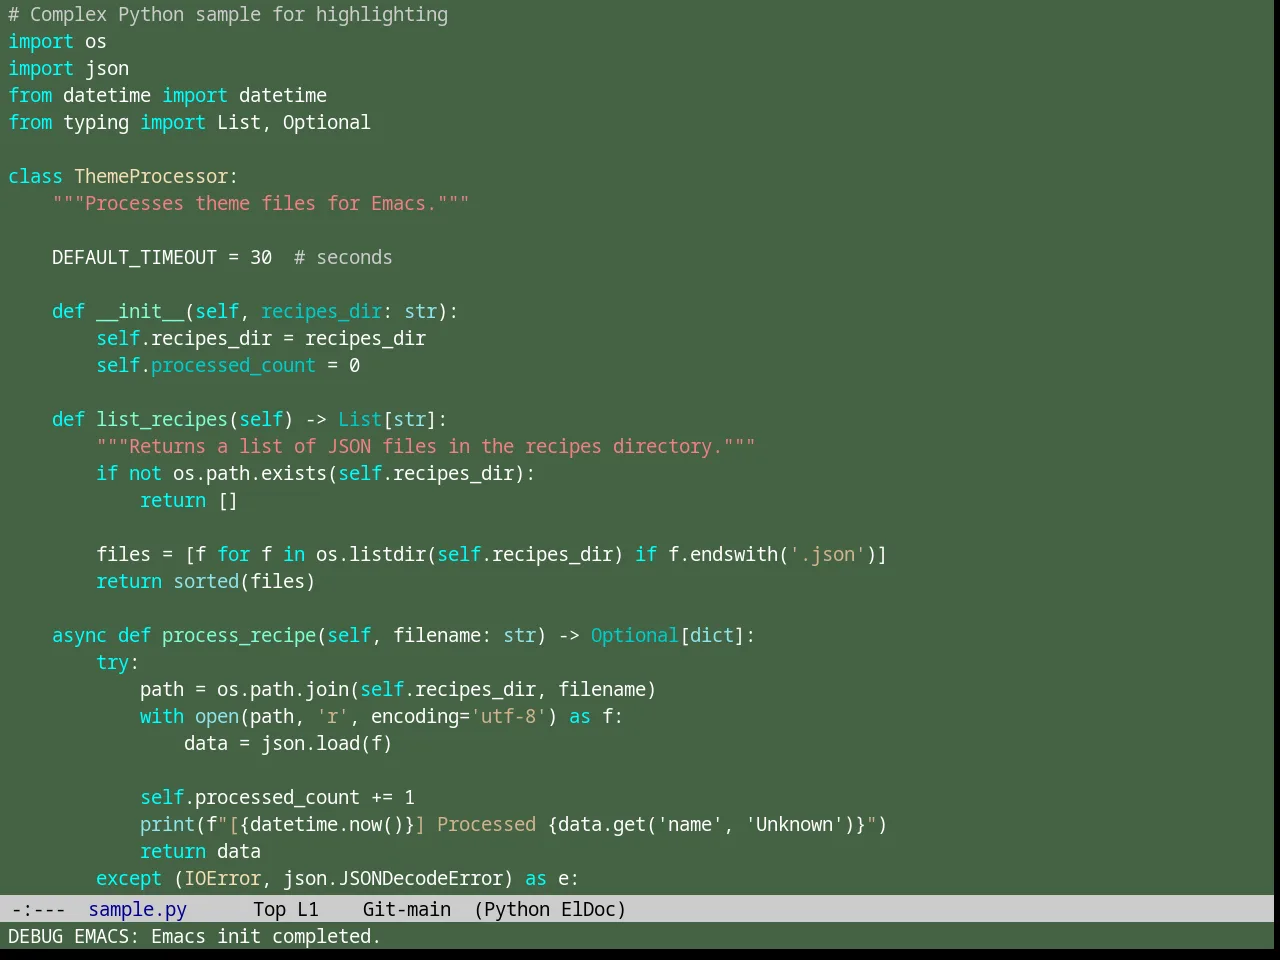Click the L1 line number in mode line
Image resolution: width=1280 pixels, height=960 pixels.
pyautogui.click(x=308, y=909)
